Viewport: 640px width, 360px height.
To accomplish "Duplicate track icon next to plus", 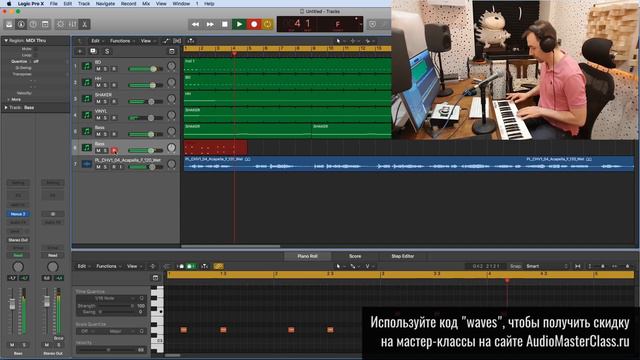I will (x=93, y=51).
